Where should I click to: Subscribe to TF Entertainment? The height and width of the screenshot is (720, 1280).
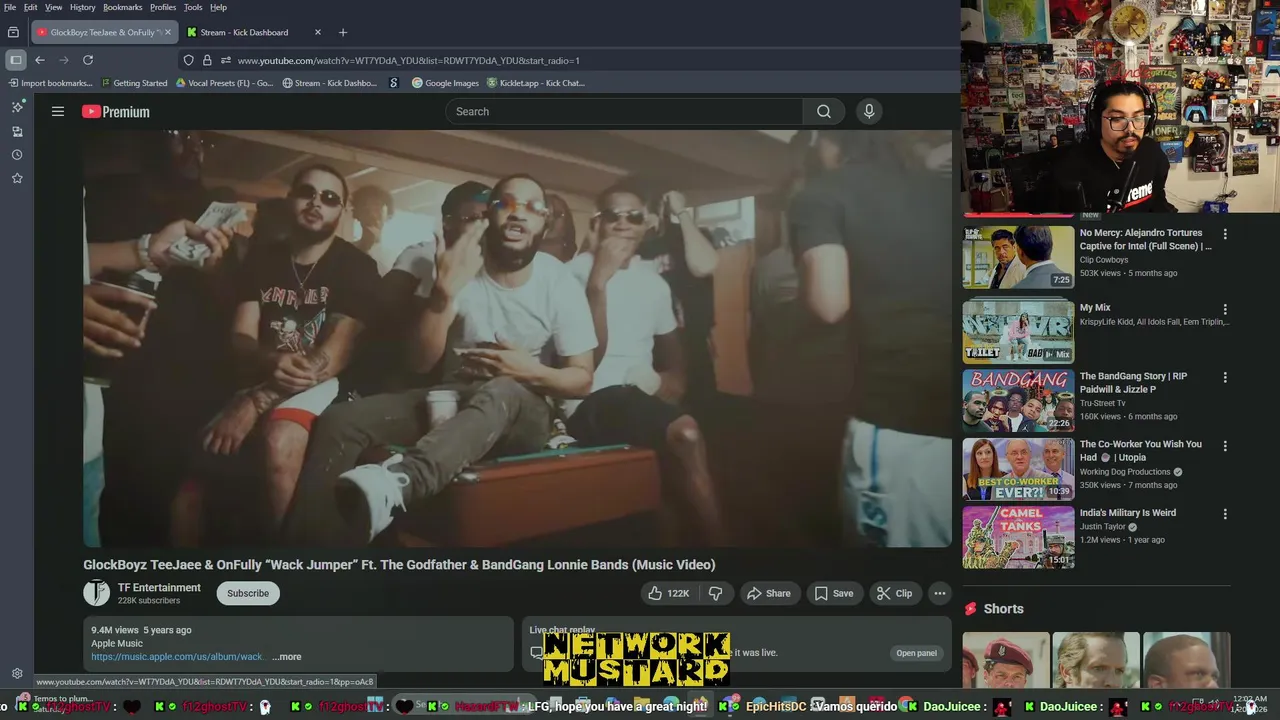248,593
